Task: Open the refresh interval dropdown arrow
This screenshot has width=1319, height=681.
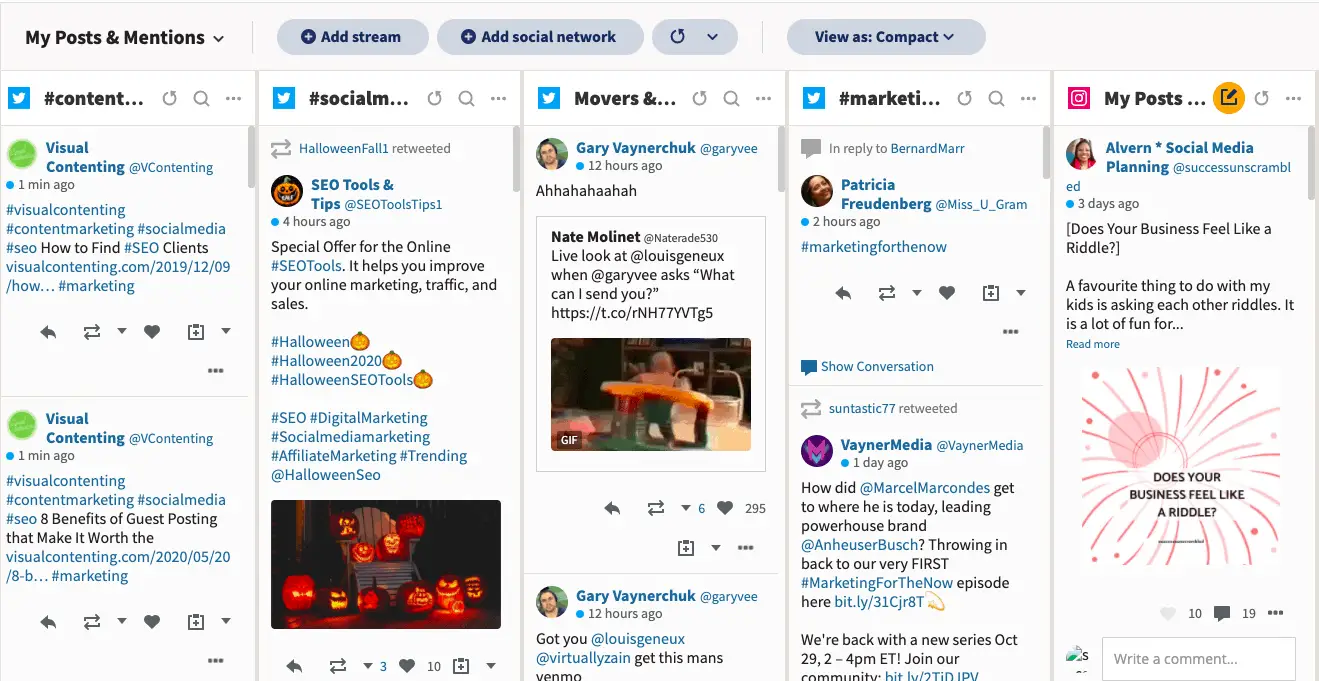Action: [712, 37]
